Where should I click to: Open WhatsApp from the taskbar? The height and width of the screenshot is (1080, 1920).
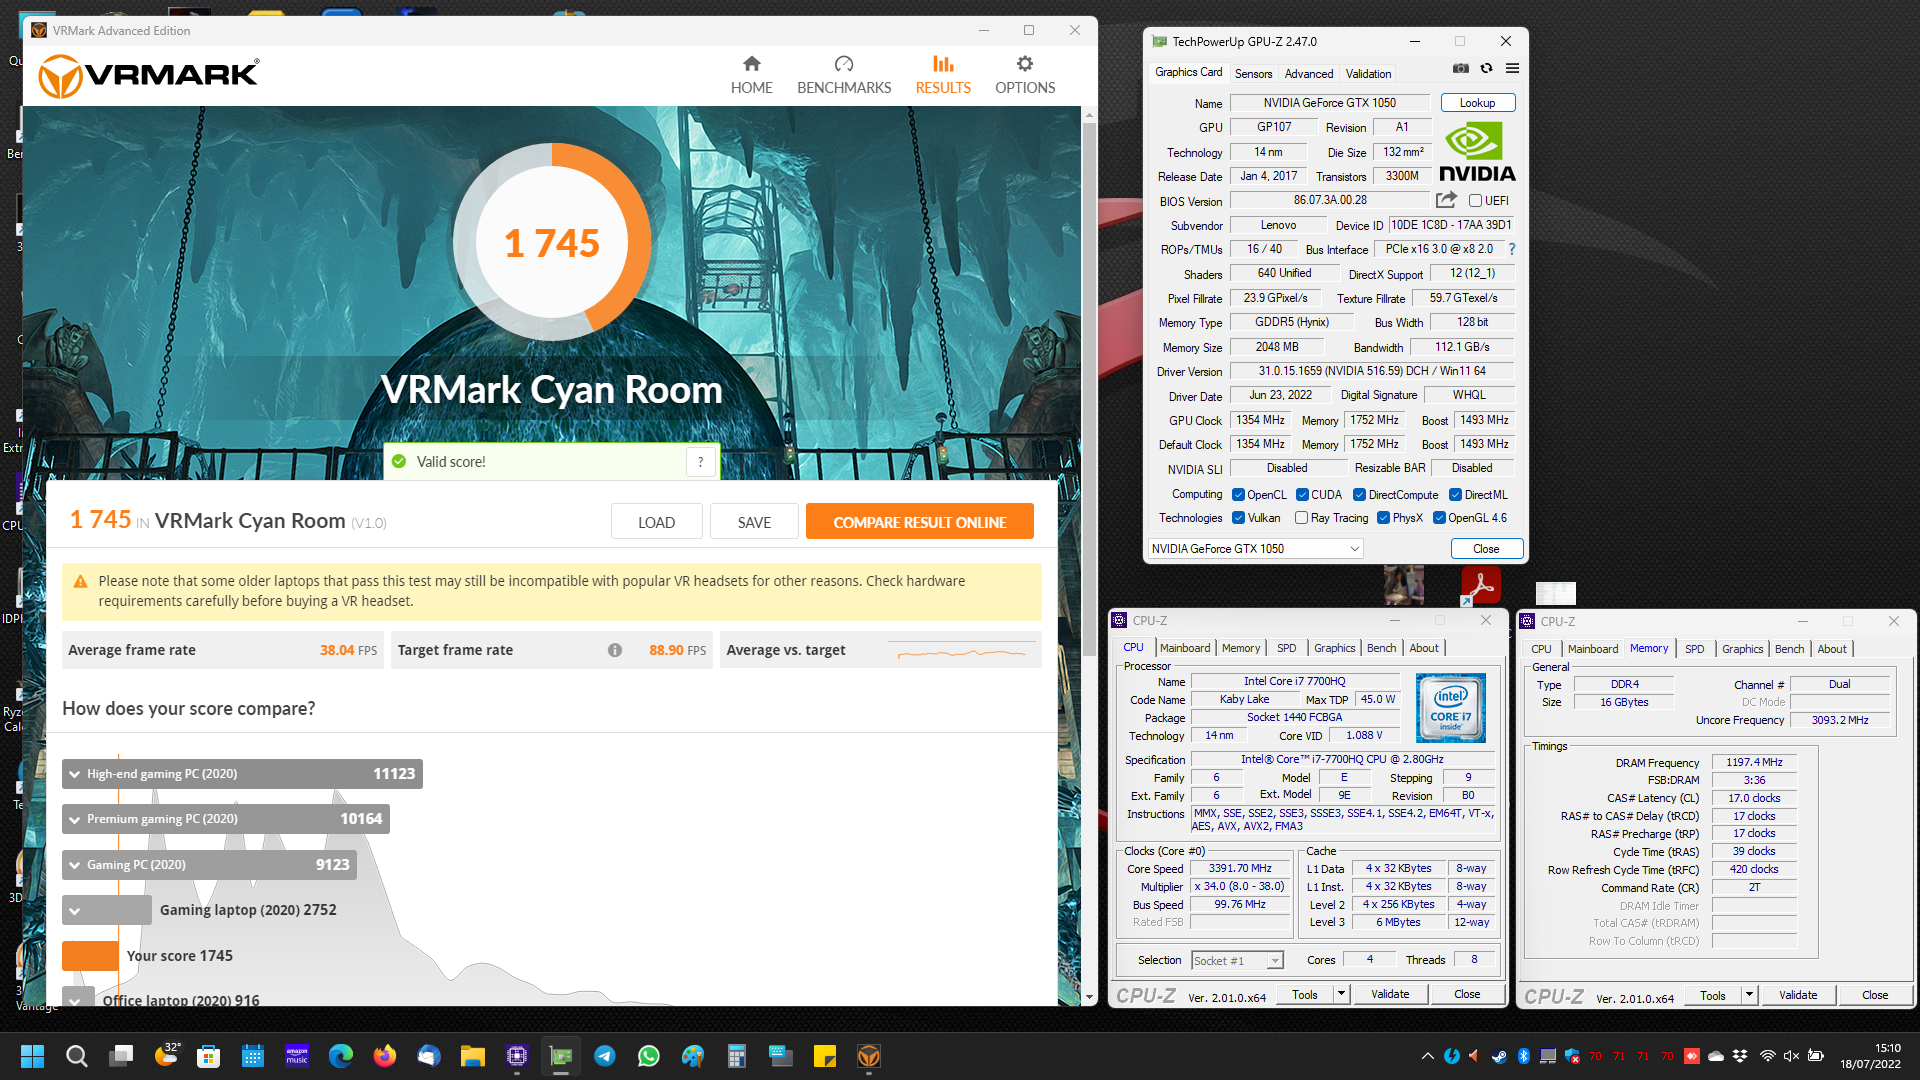(x=649, y=1056)
